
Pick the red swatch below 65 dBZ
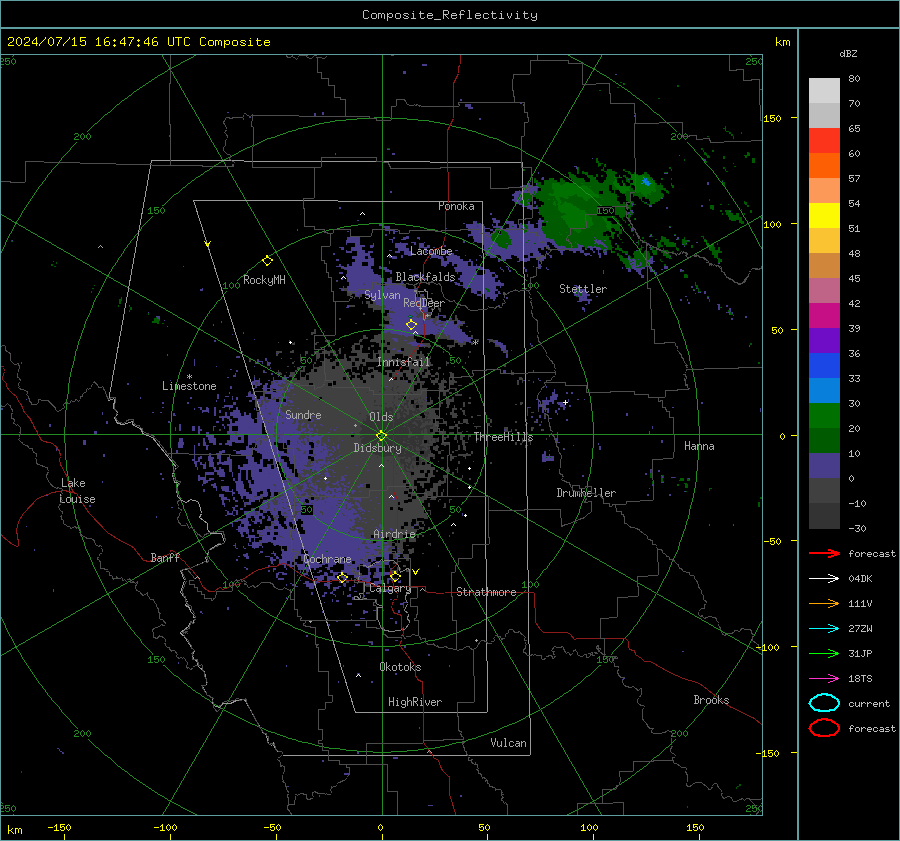click(824, 141)
